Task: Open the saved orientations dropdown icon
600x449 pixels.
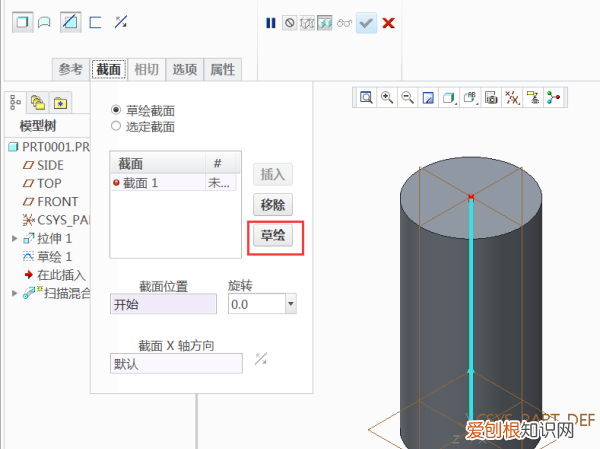Action: tap(470, 97)
